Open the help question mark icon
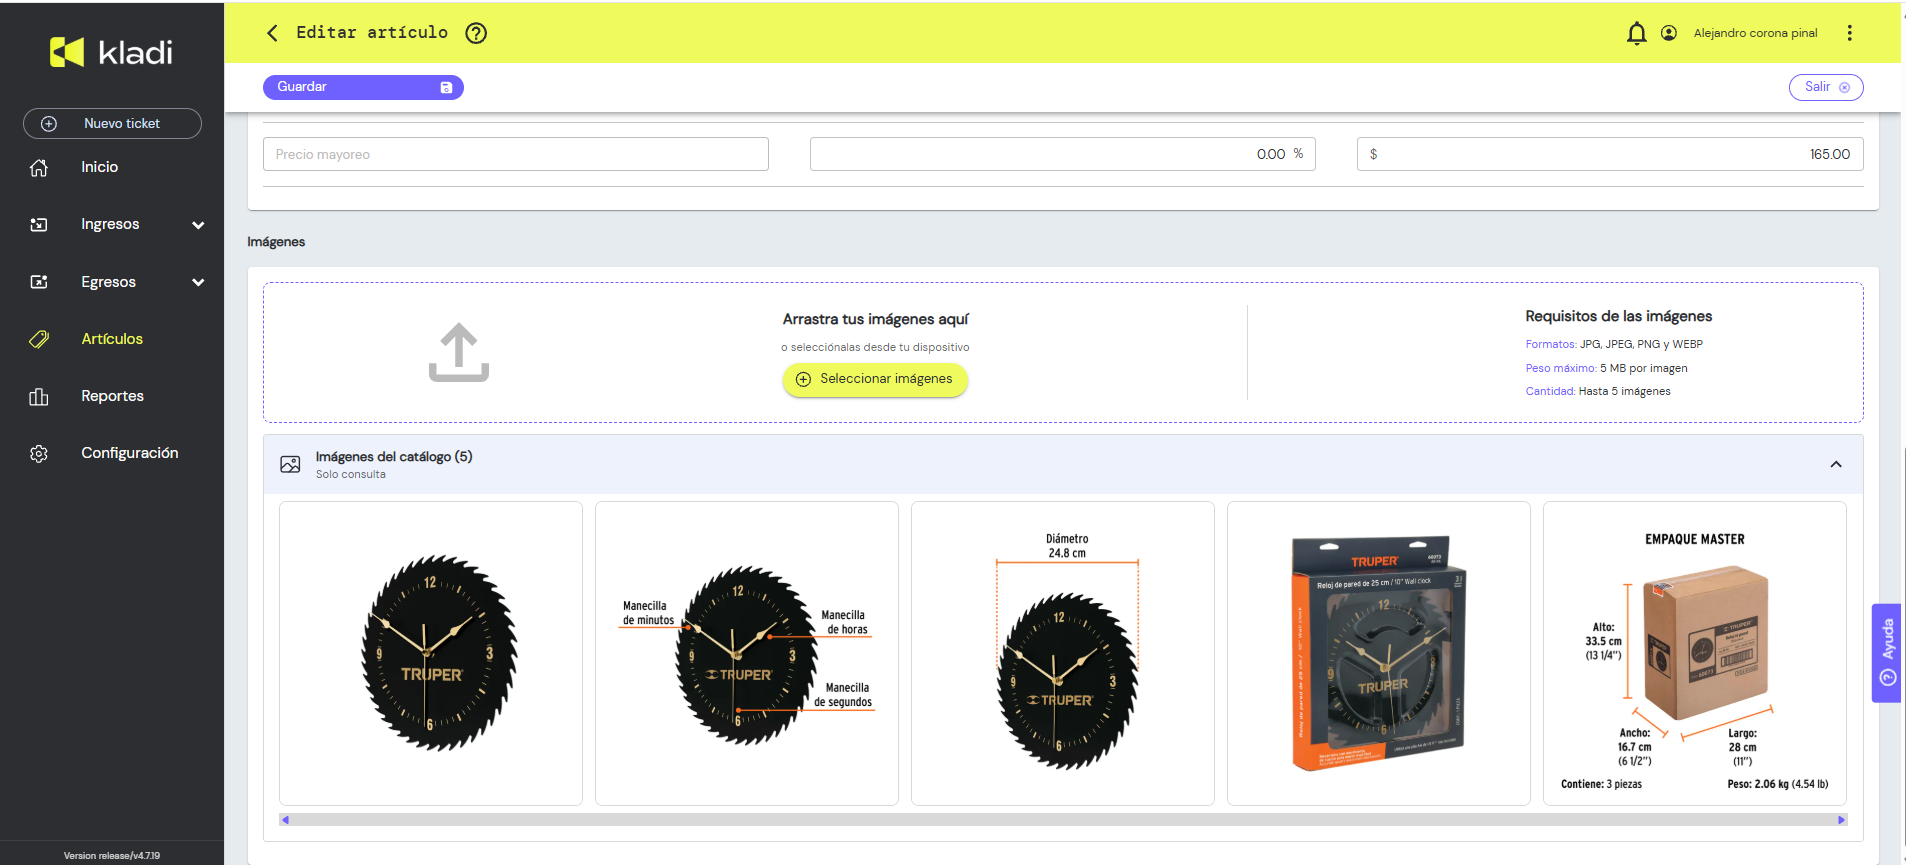Image resolution: width=1906 pixels, height=865 pixels. coord(476,33)
